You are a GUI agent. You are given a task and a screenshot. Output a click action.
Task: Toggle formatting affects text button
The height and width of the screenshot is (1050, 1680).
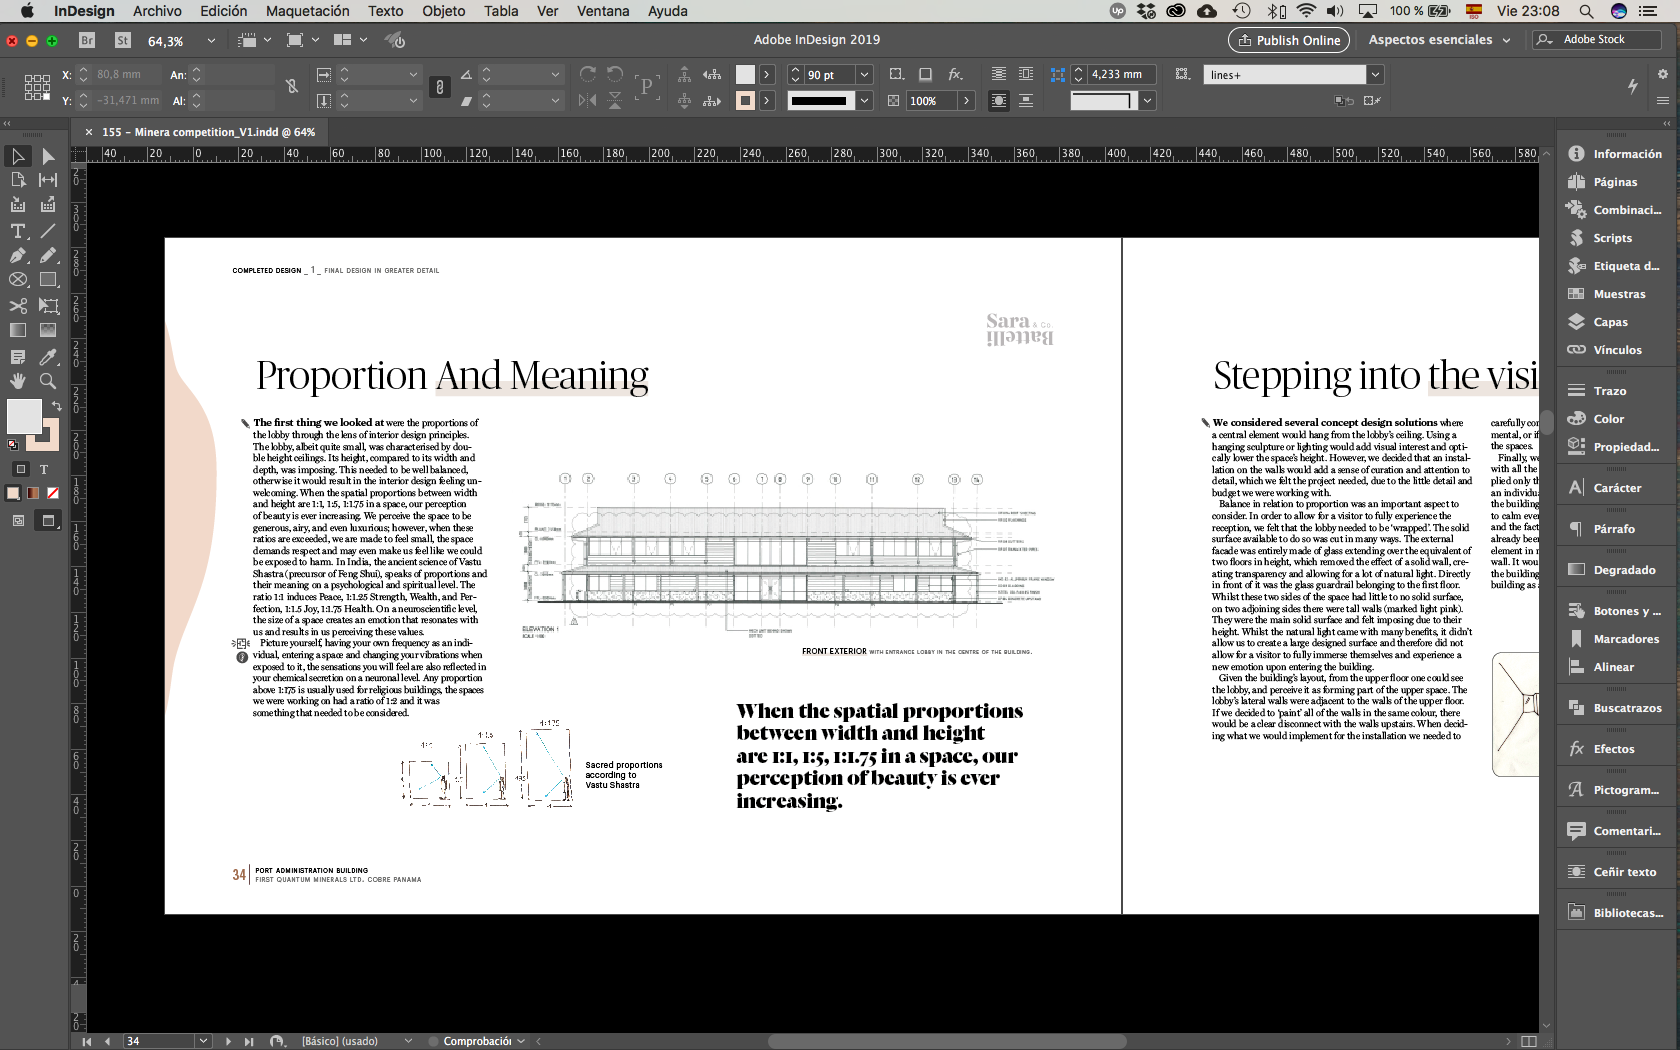pyautogui.click(x=44, y=469)
